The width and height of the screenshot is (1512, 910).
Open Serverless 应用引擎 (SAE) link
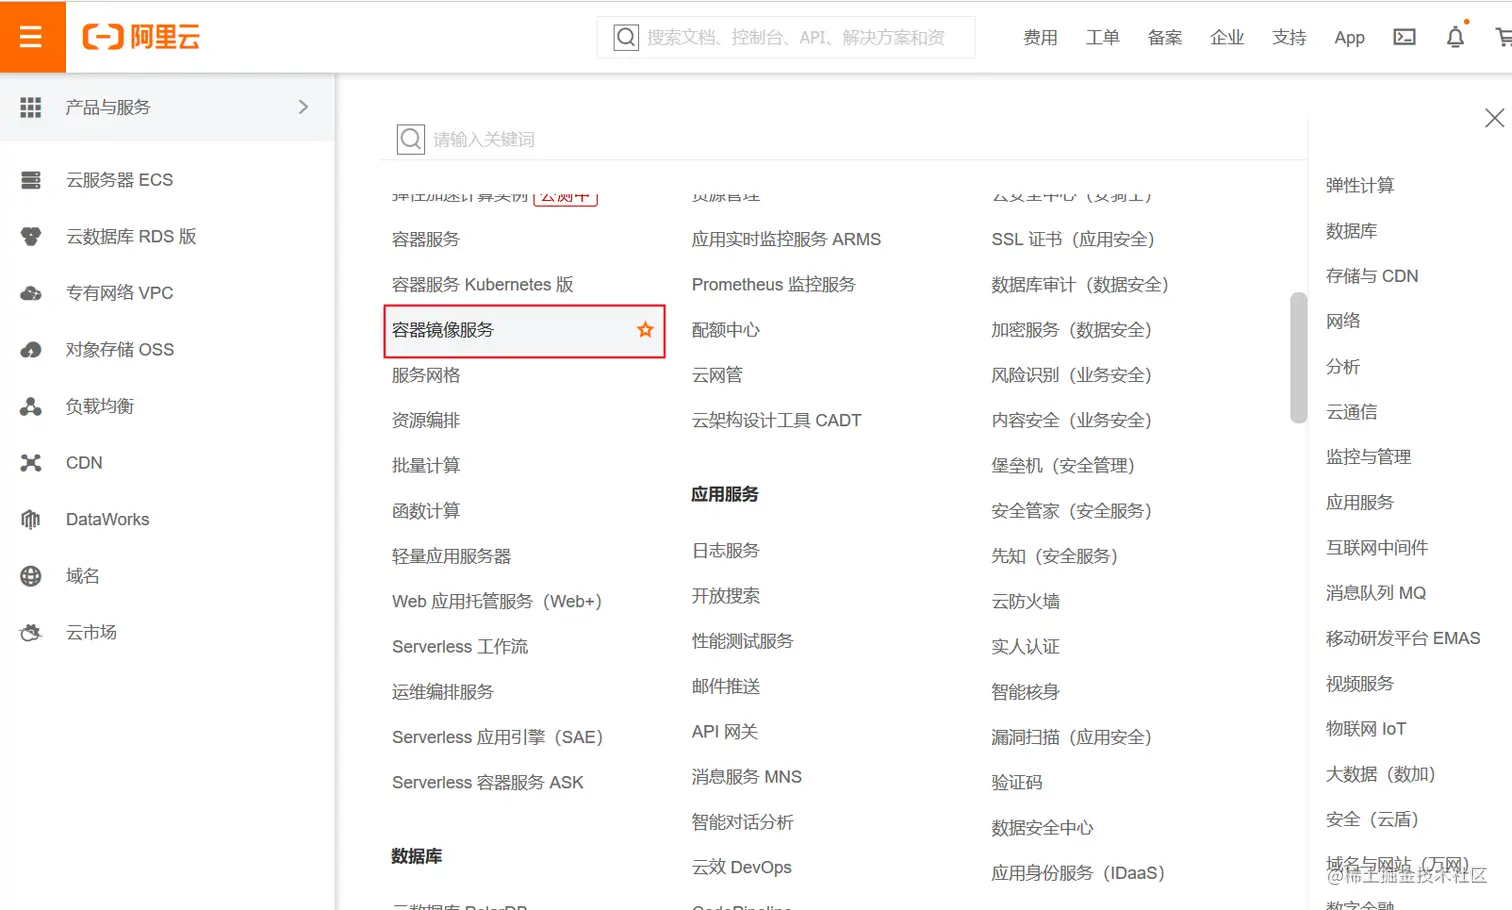498,737
